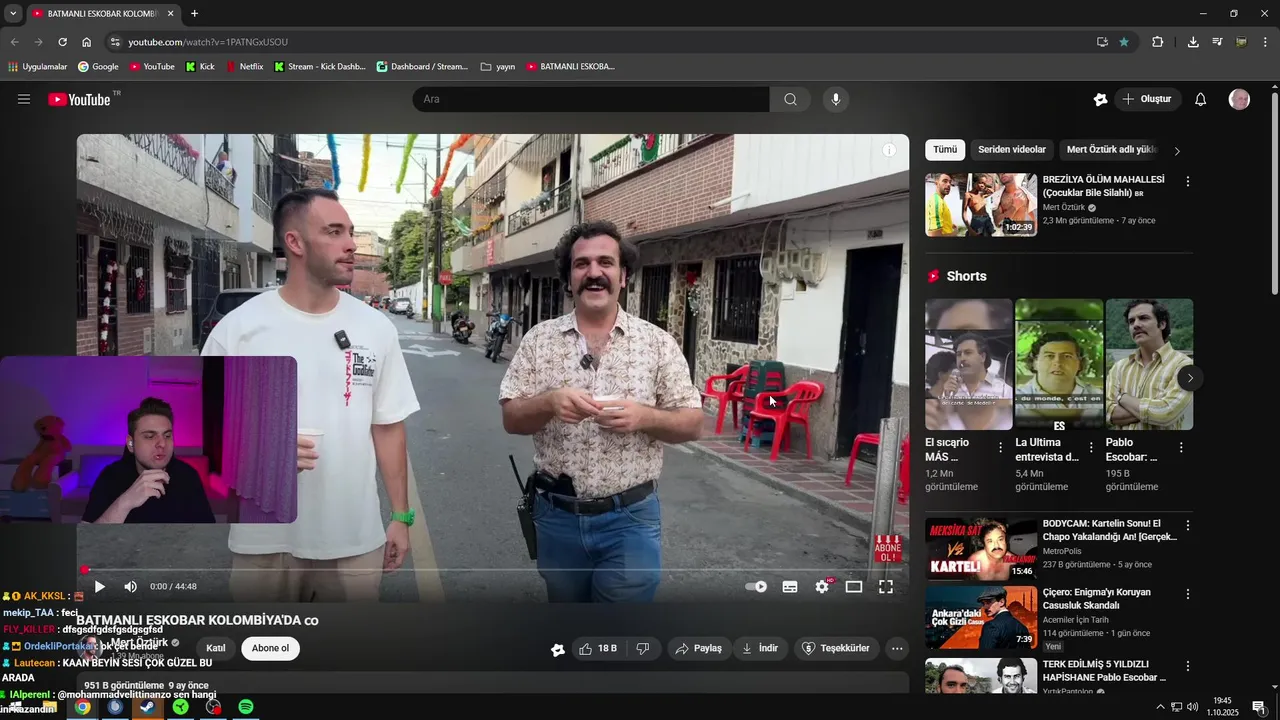The image size is (1280, 720).
Task: Click the browser address bar
Action: pos(600,42)
